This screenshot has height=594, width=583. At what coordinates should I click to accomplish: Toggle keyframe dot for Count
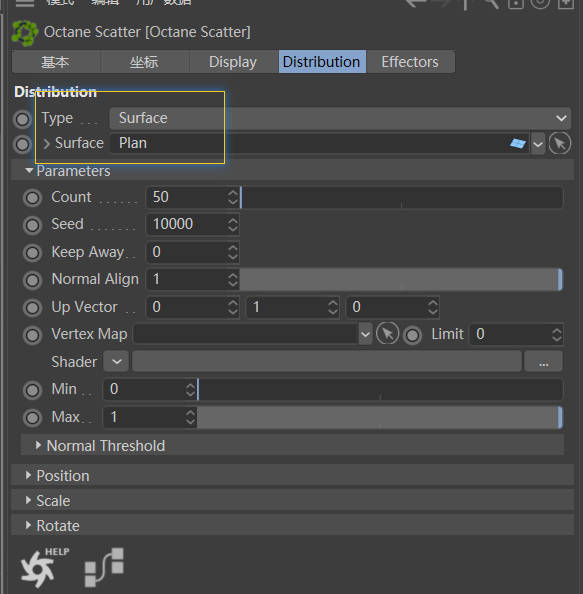pos(32,198)
